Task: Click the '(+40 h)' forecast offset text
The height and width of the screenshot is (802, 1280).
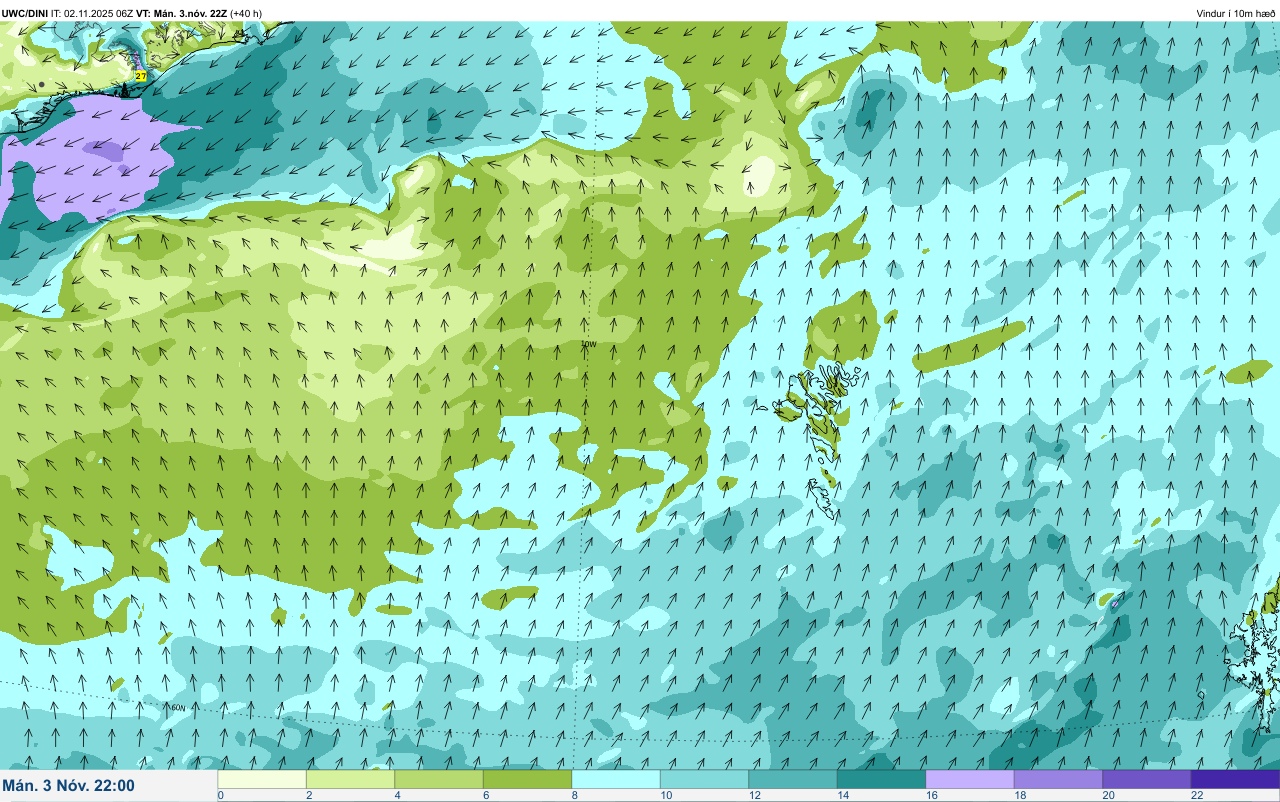Action: pyautogui.click(x=246, y=13)
